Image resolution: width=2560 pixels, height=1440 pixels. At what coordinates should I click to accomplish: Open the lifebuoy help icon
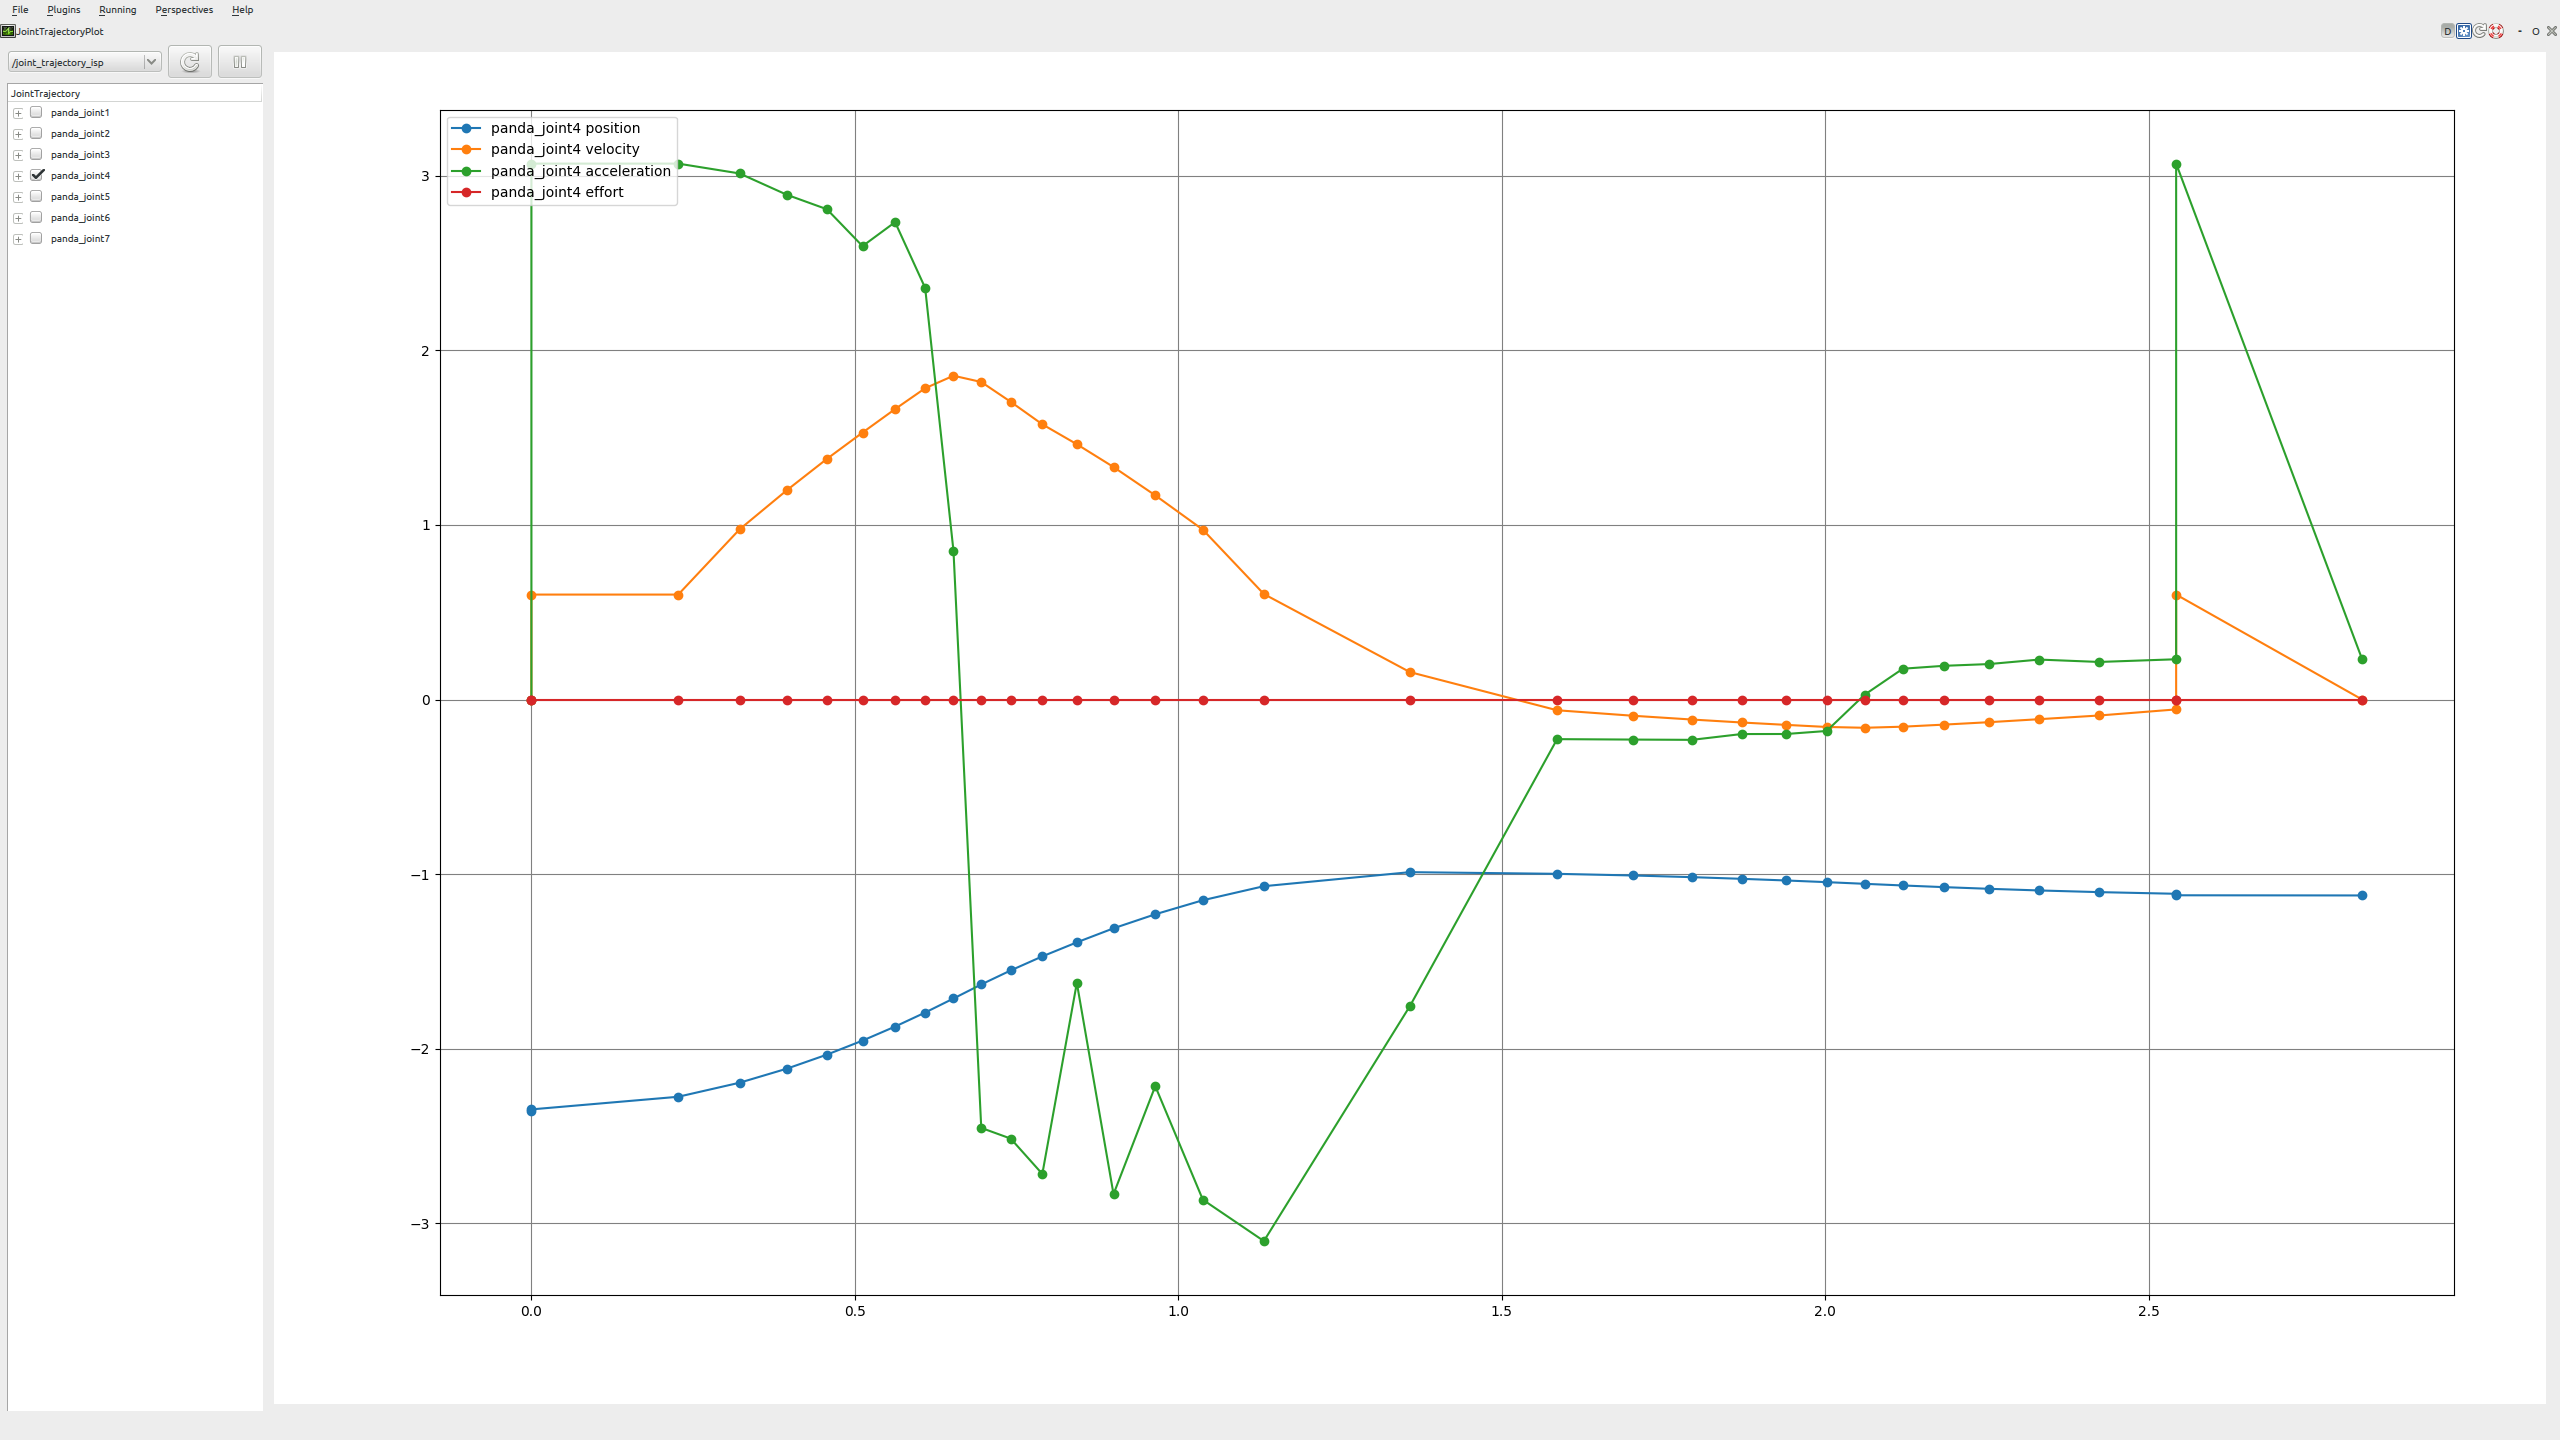pos(2496,31)
